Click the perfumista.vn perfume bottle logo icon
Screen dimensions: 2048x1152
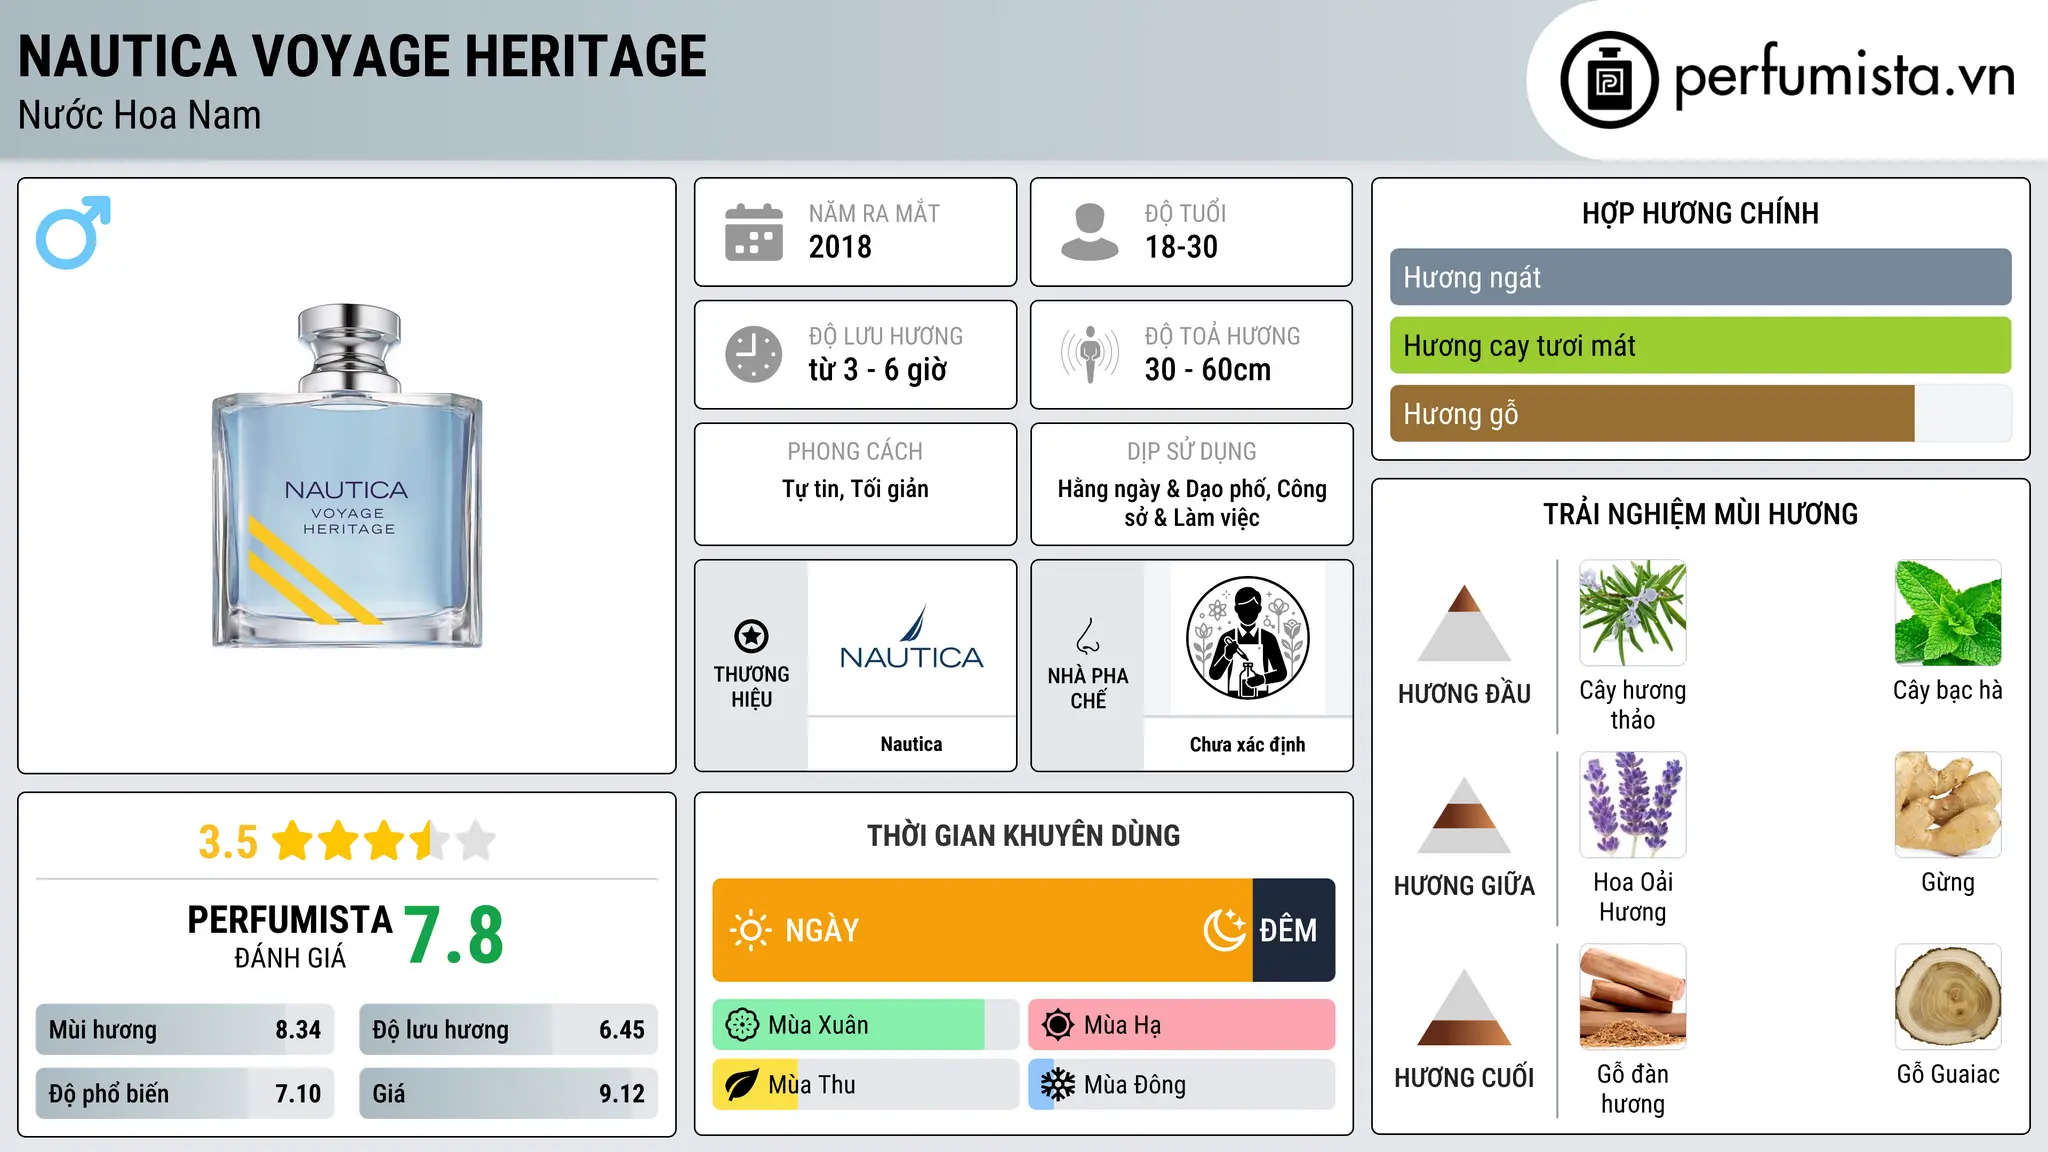(1609, 80)
